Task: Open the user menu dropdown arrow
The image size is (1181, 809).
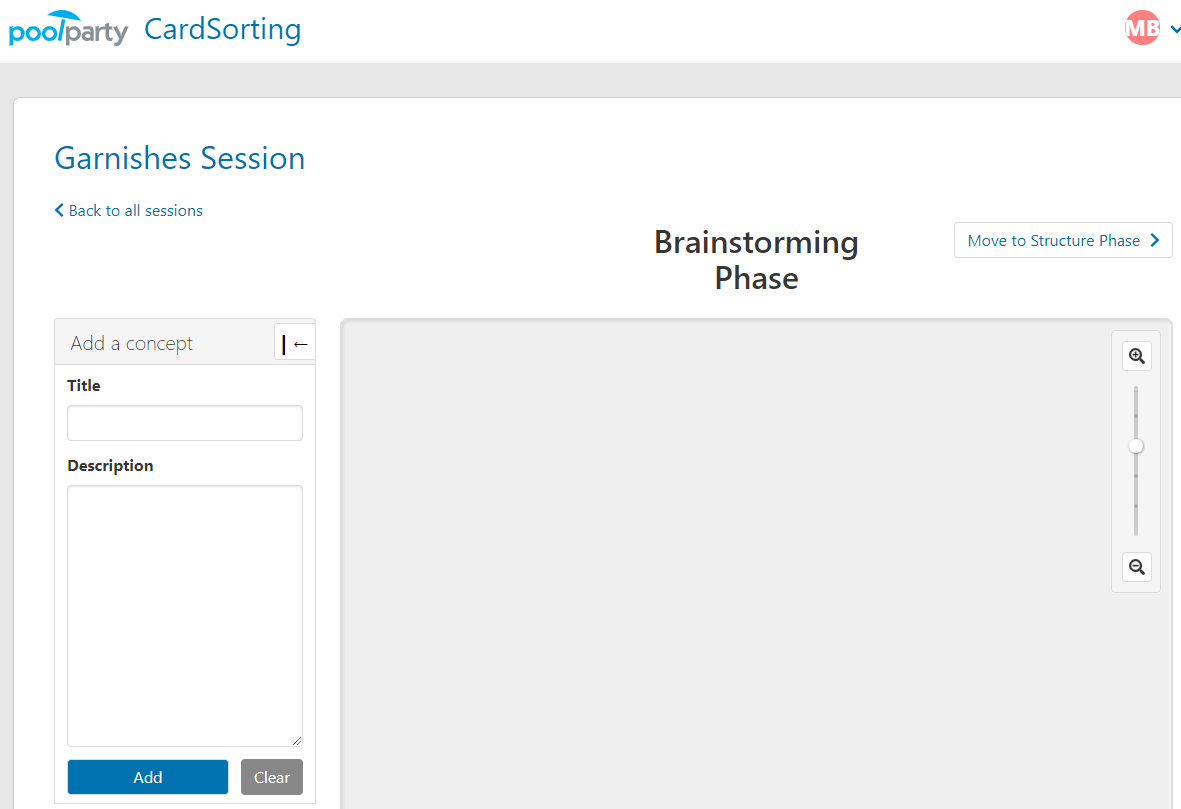Action: (x=1174, y=29)
